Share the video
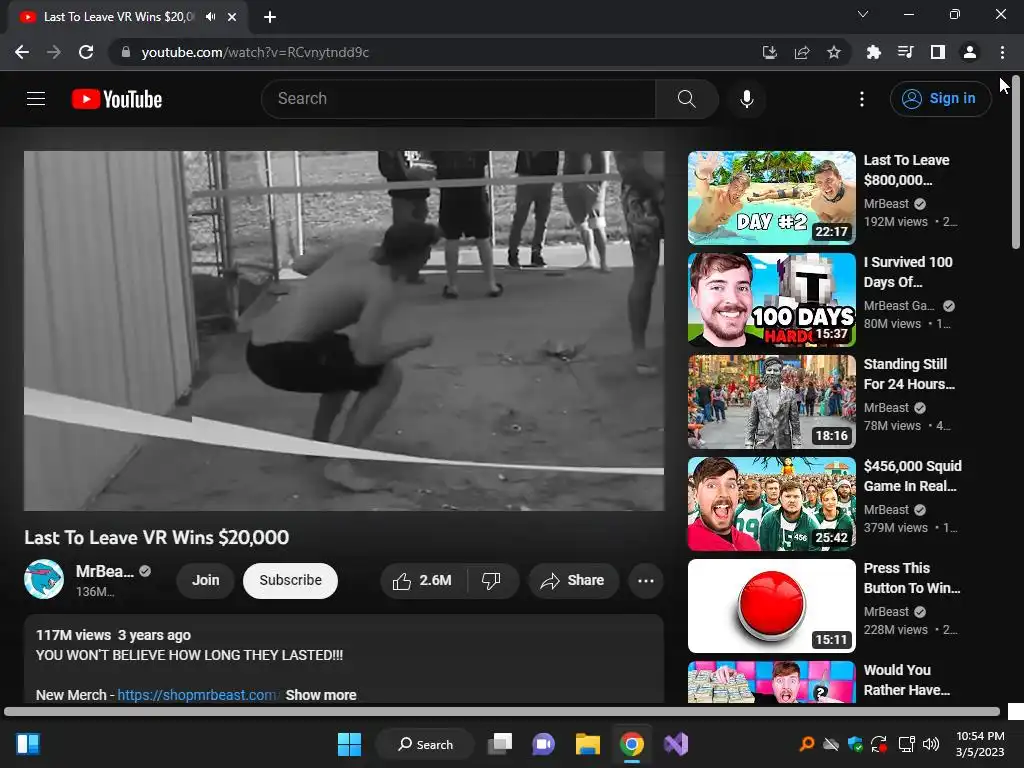Screen dimensions: 1024x768 573,581
